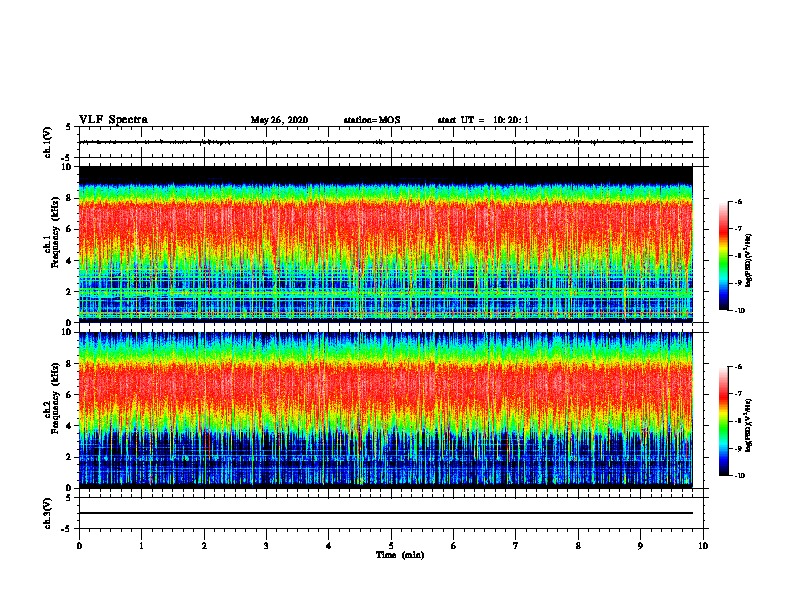
Task: Click ch.2 frequency tick label "6"
Action: click(x=69, y=395)
